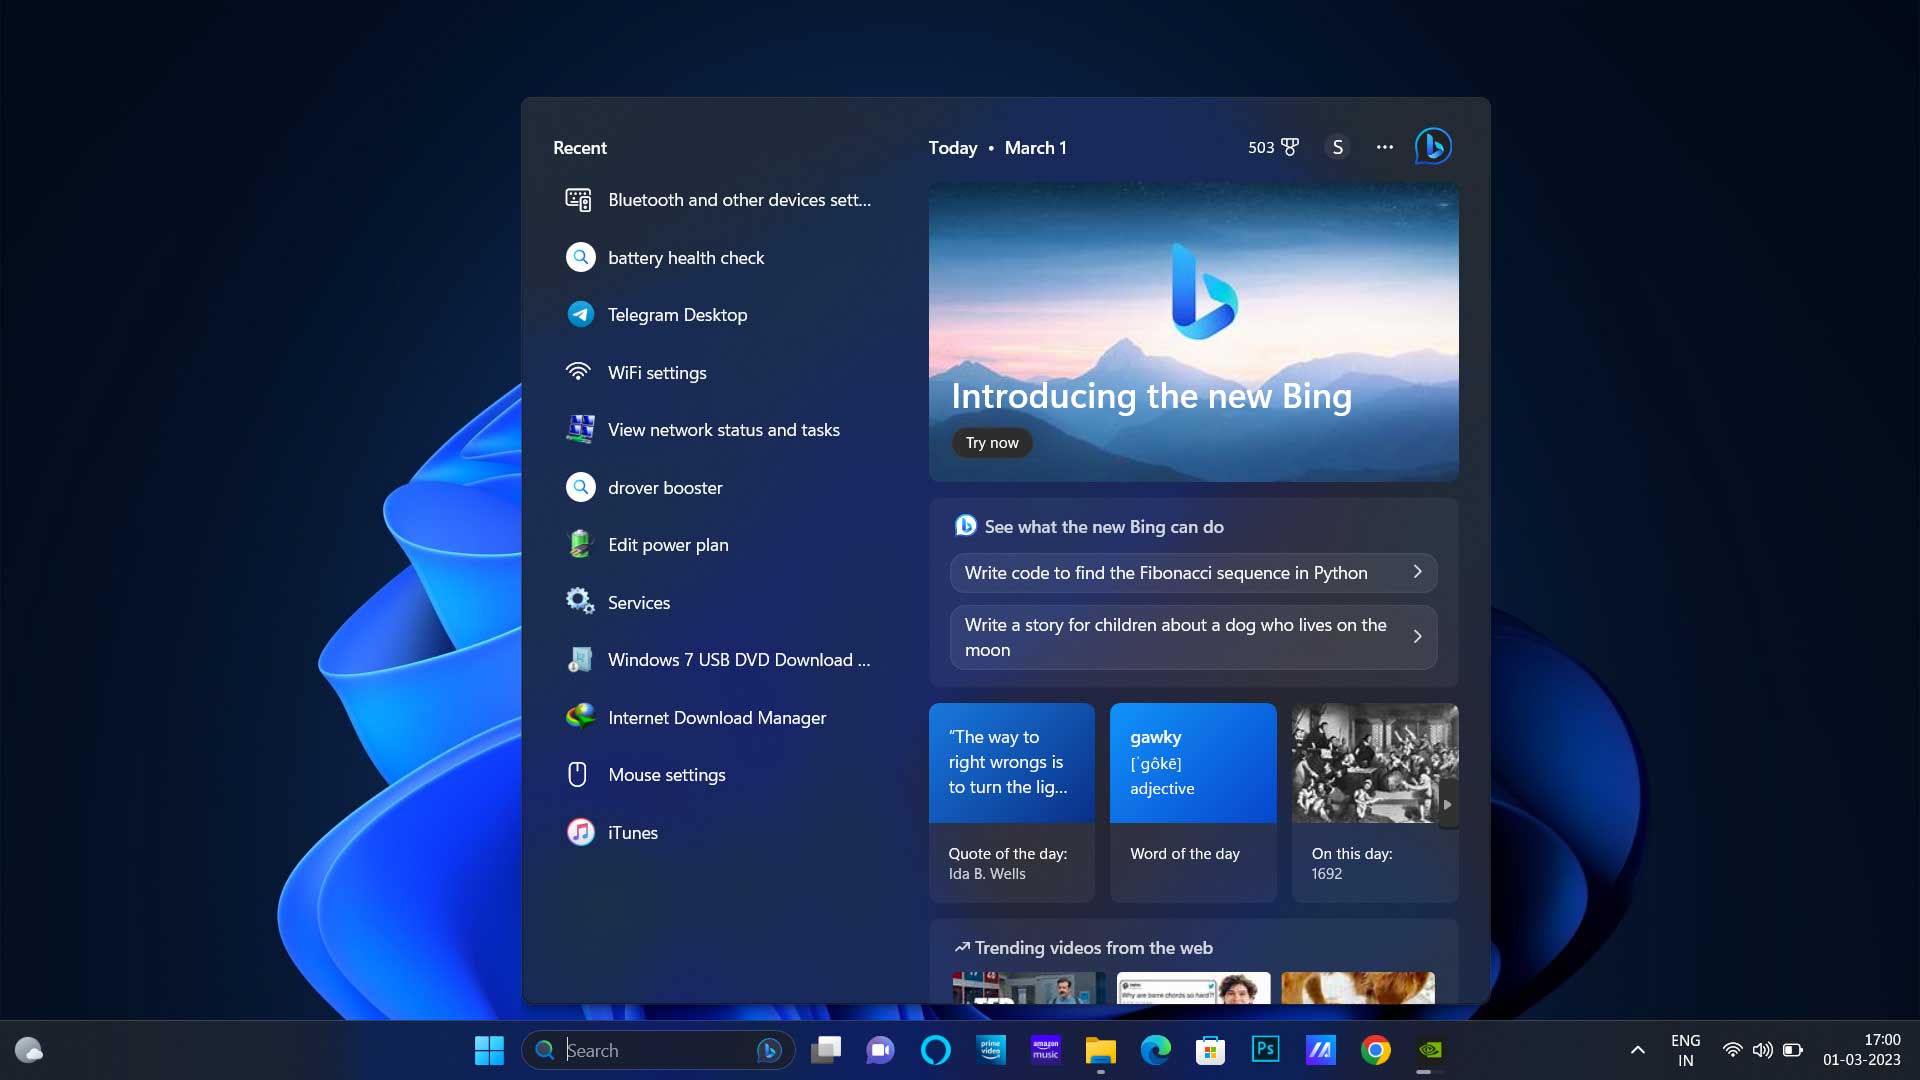Select children's story about a dog suggestion
This screenshot has height=1080, width=1920.
1194,637
